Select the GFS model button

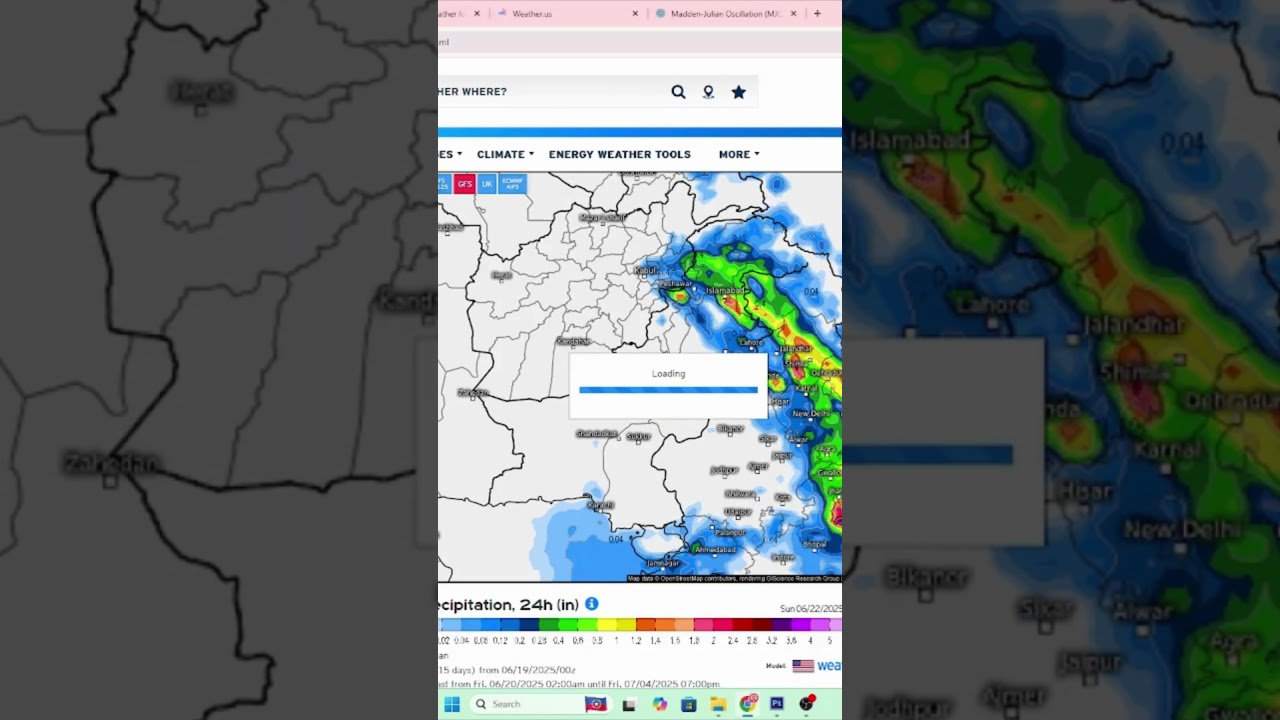click(x=464, y=184)
